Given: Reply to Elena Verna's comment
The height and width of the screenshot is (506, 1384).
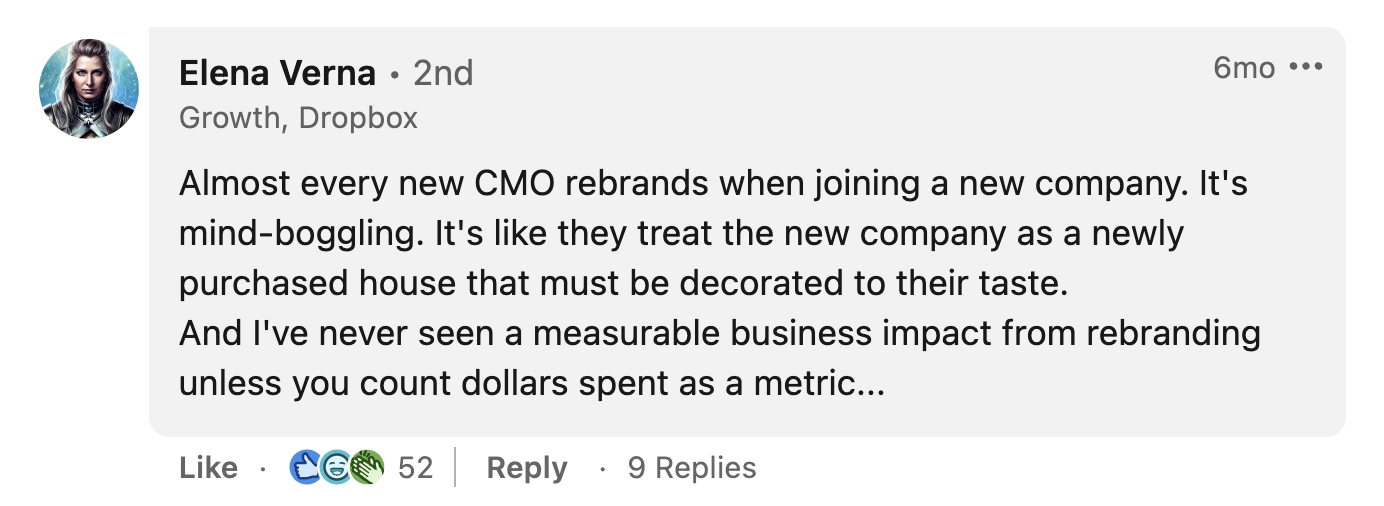Looking at the screenshot, I should (527, 467).
